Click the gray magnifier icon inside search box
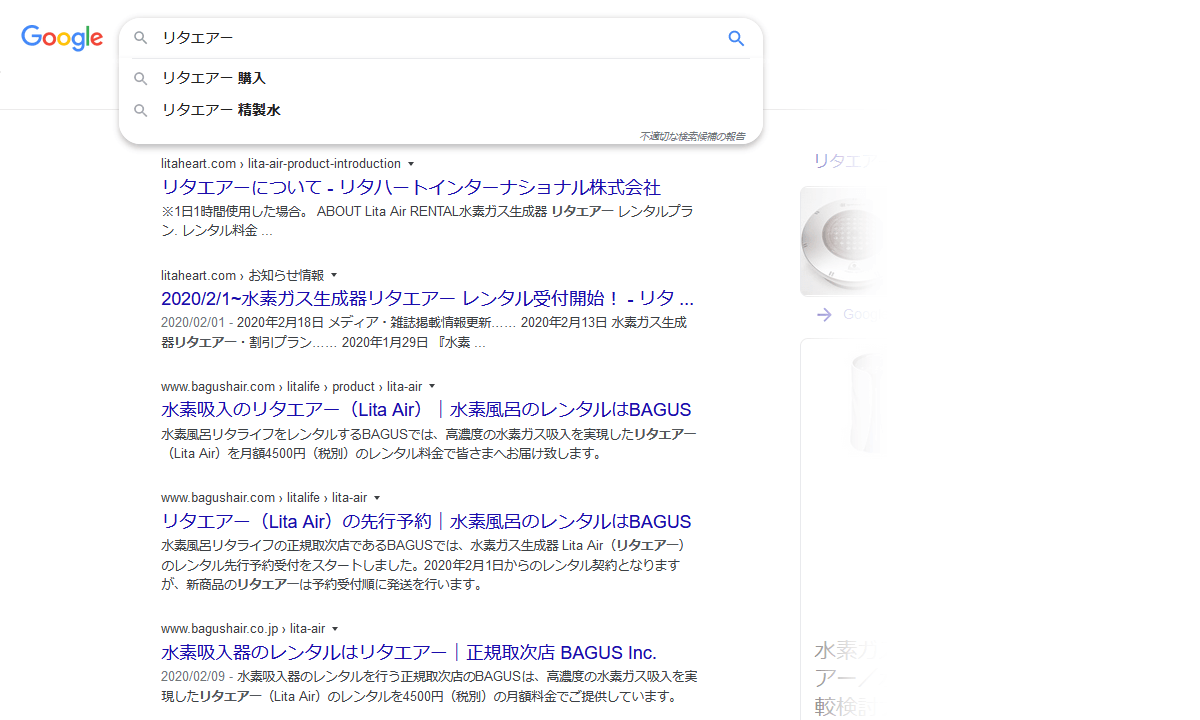Image resolution: width=1200 pixels, height=720 pixels. tap(141, 38)
